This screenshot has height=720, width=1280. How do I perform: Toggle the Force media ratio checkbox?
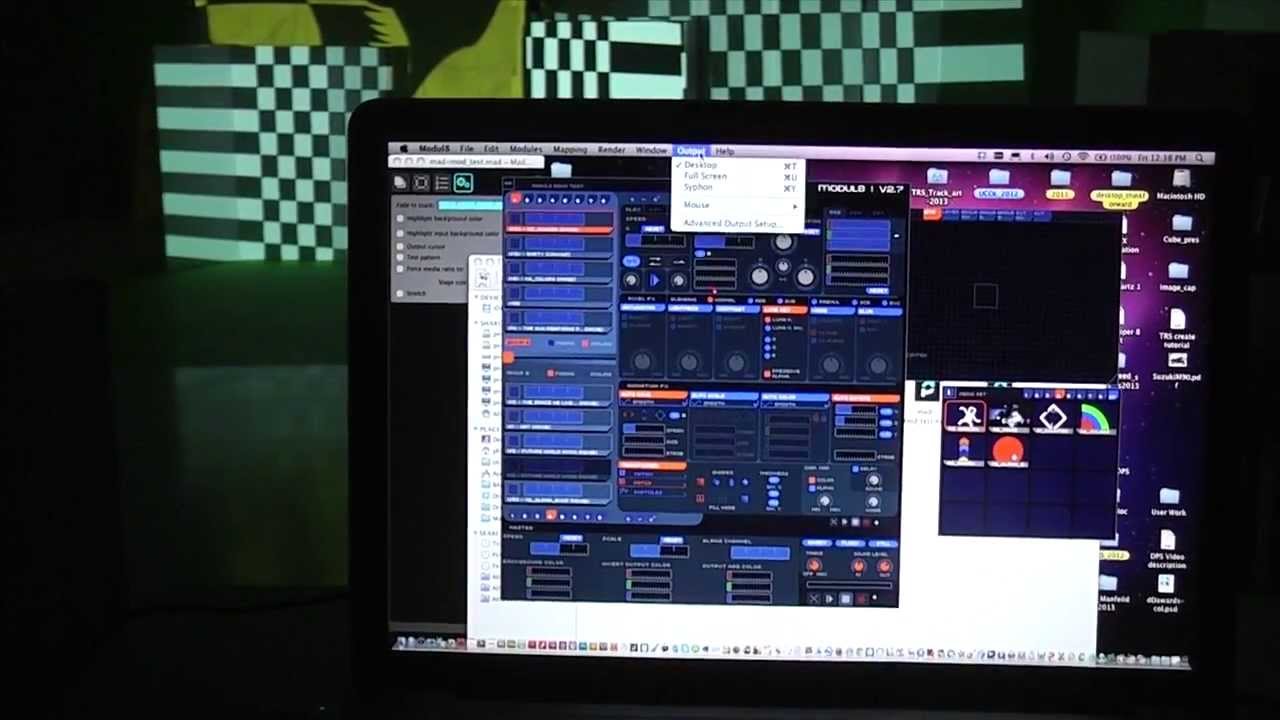coord(401,269)
